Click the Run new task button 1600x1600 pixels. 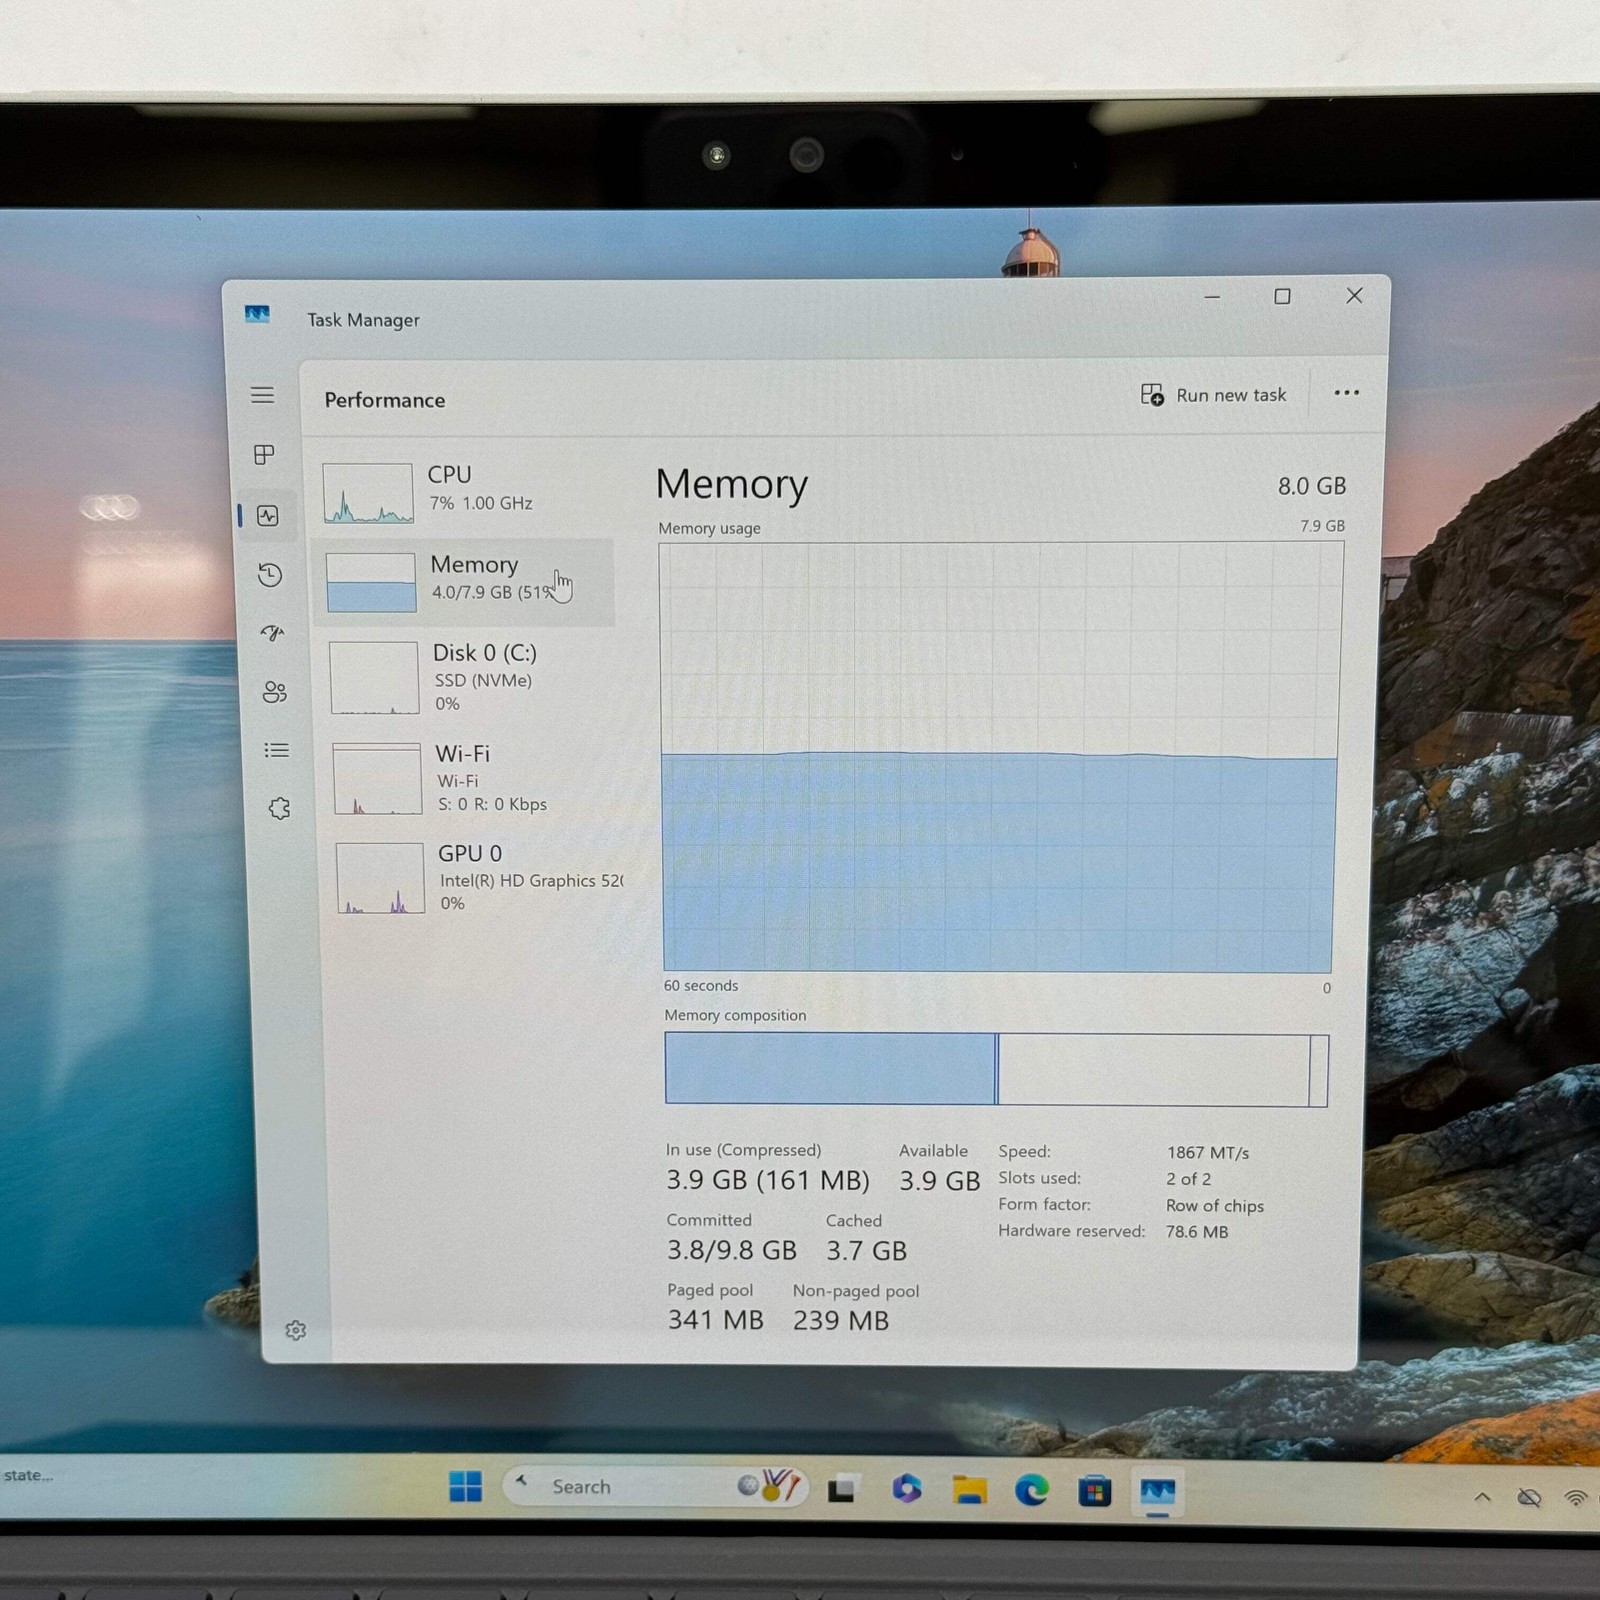point(1213,395)
